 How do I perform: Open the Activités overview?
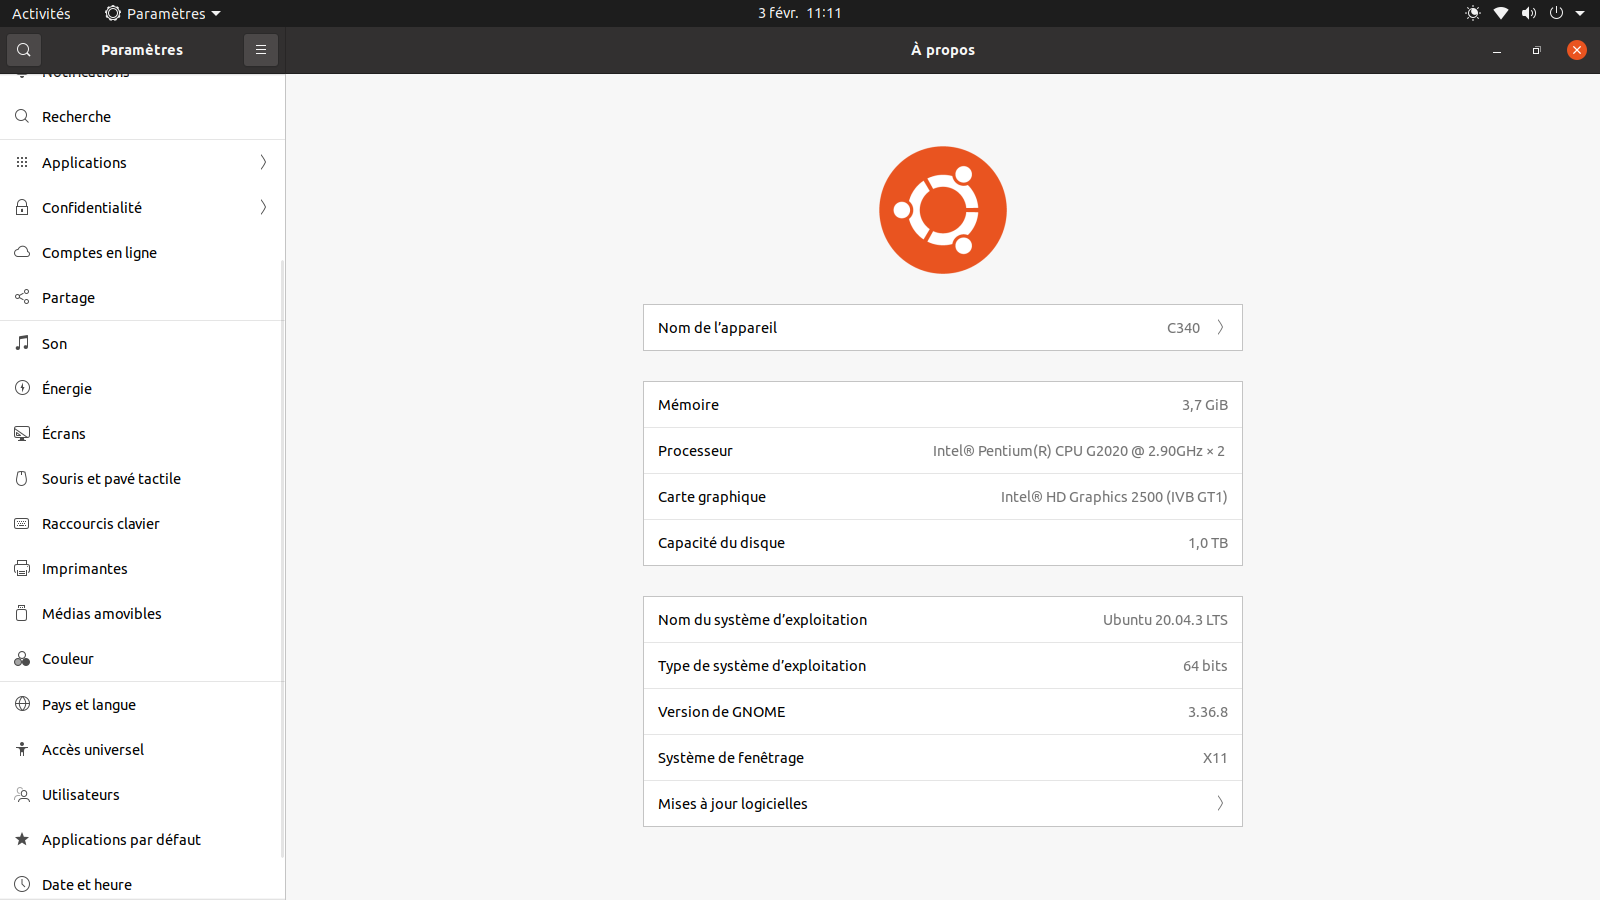(x=41, y=13)
